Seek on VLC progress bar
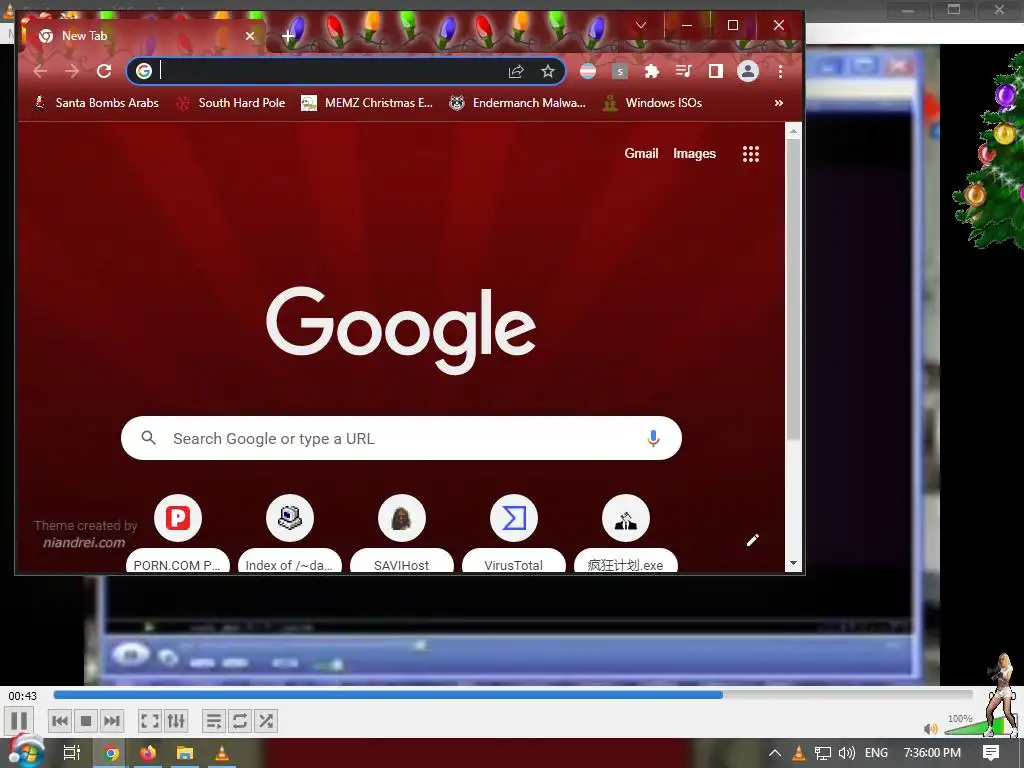The image size is (1024, 768). (x=513, y=695)
